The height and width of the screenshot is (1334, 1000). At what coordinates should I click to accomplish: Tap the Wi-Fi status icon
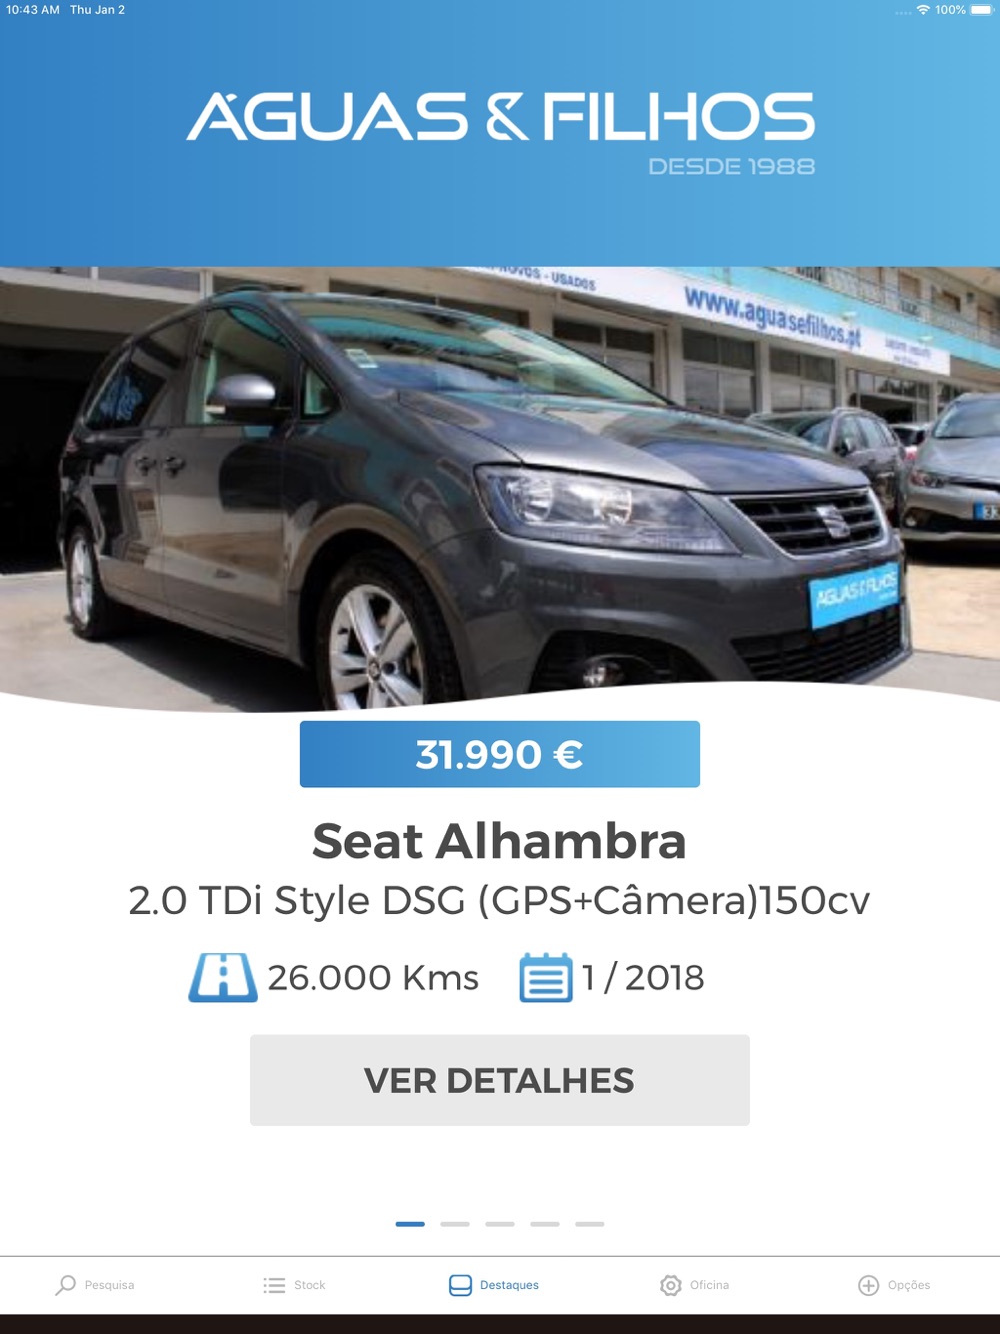point(923,10)
